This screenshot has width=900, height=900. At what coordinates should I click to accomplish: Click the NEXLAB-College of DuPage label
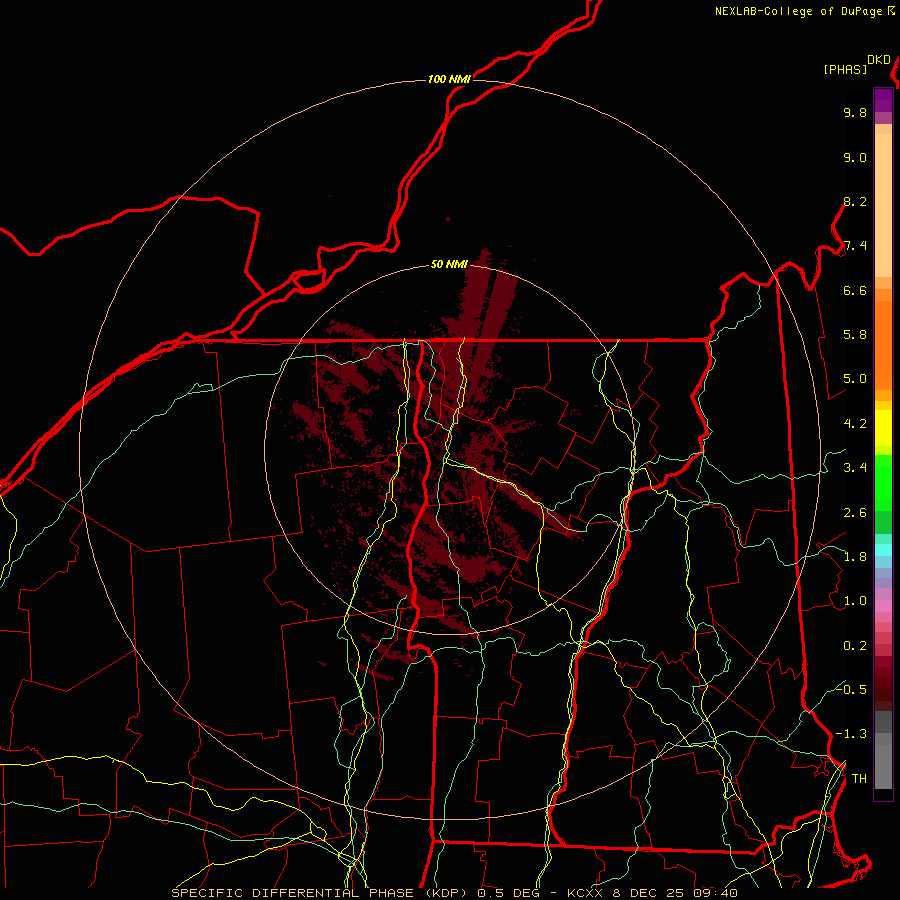pyautogui.click(x=798, y=11)
